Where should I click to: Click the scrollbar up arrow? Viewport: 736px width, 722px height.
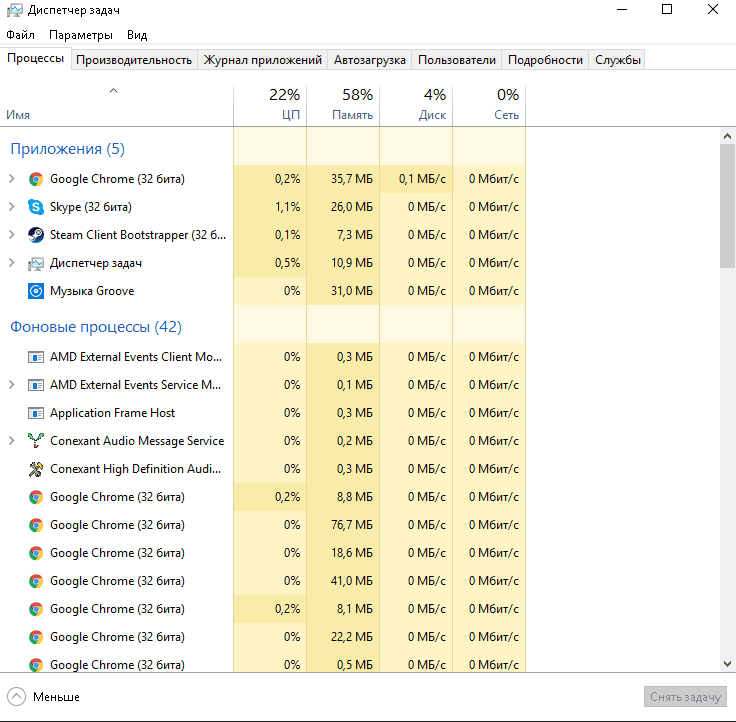pyautogui.click(x=728, y=137)
